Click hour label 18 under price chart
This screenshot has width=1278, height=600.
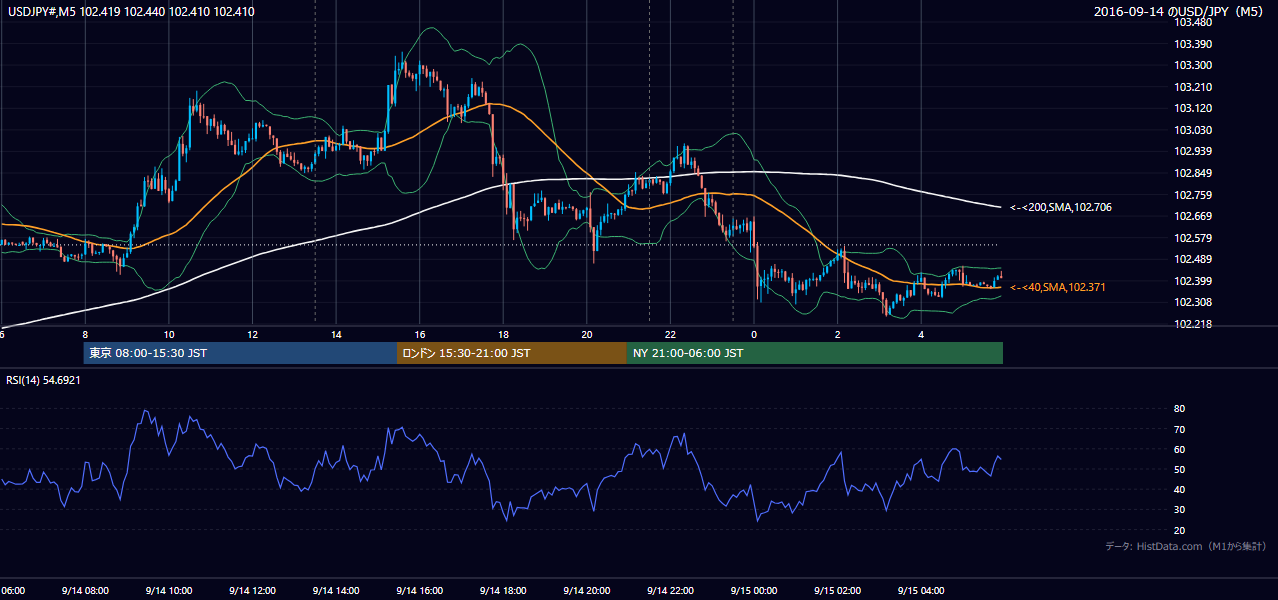[x=503, y=334]
